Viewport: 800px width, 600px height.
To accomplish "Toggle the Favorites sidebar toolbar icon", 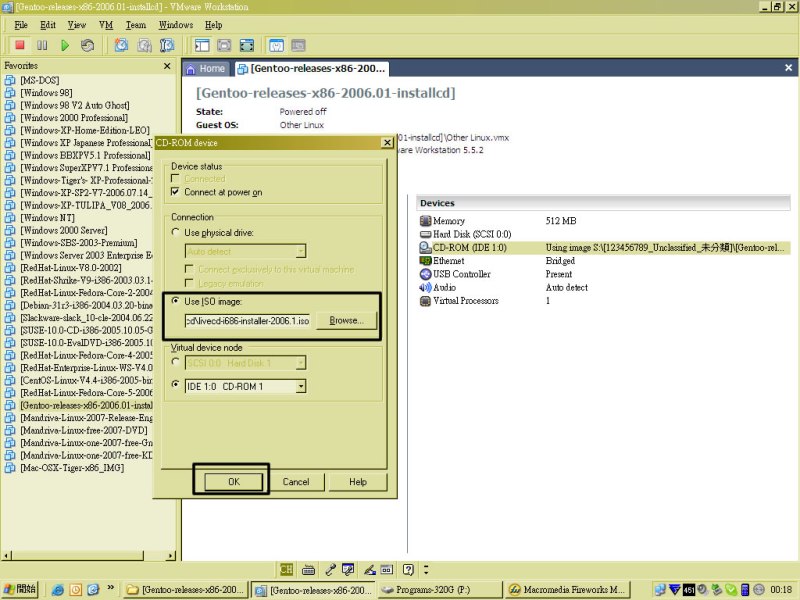I will (x=202, y=45).
